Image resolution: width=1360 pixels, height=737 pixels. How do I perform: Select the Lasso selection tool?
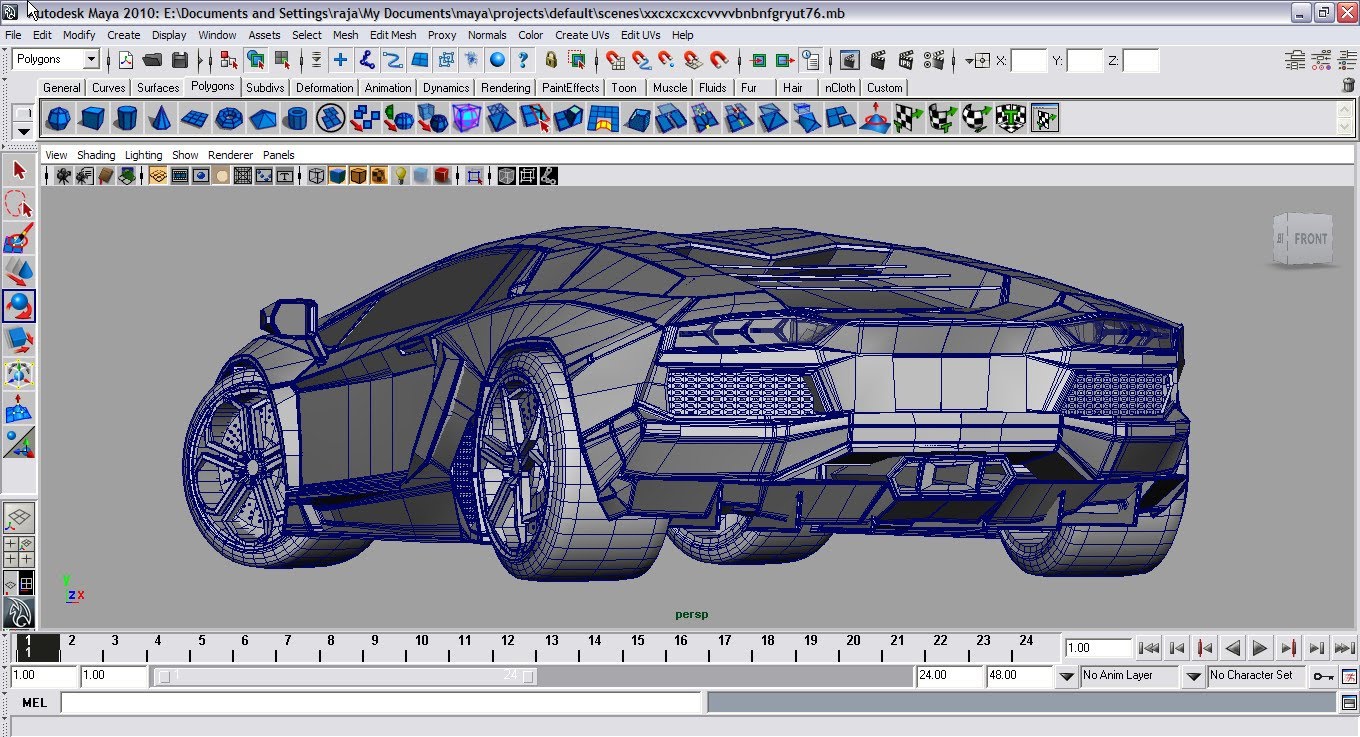point(19,205)
